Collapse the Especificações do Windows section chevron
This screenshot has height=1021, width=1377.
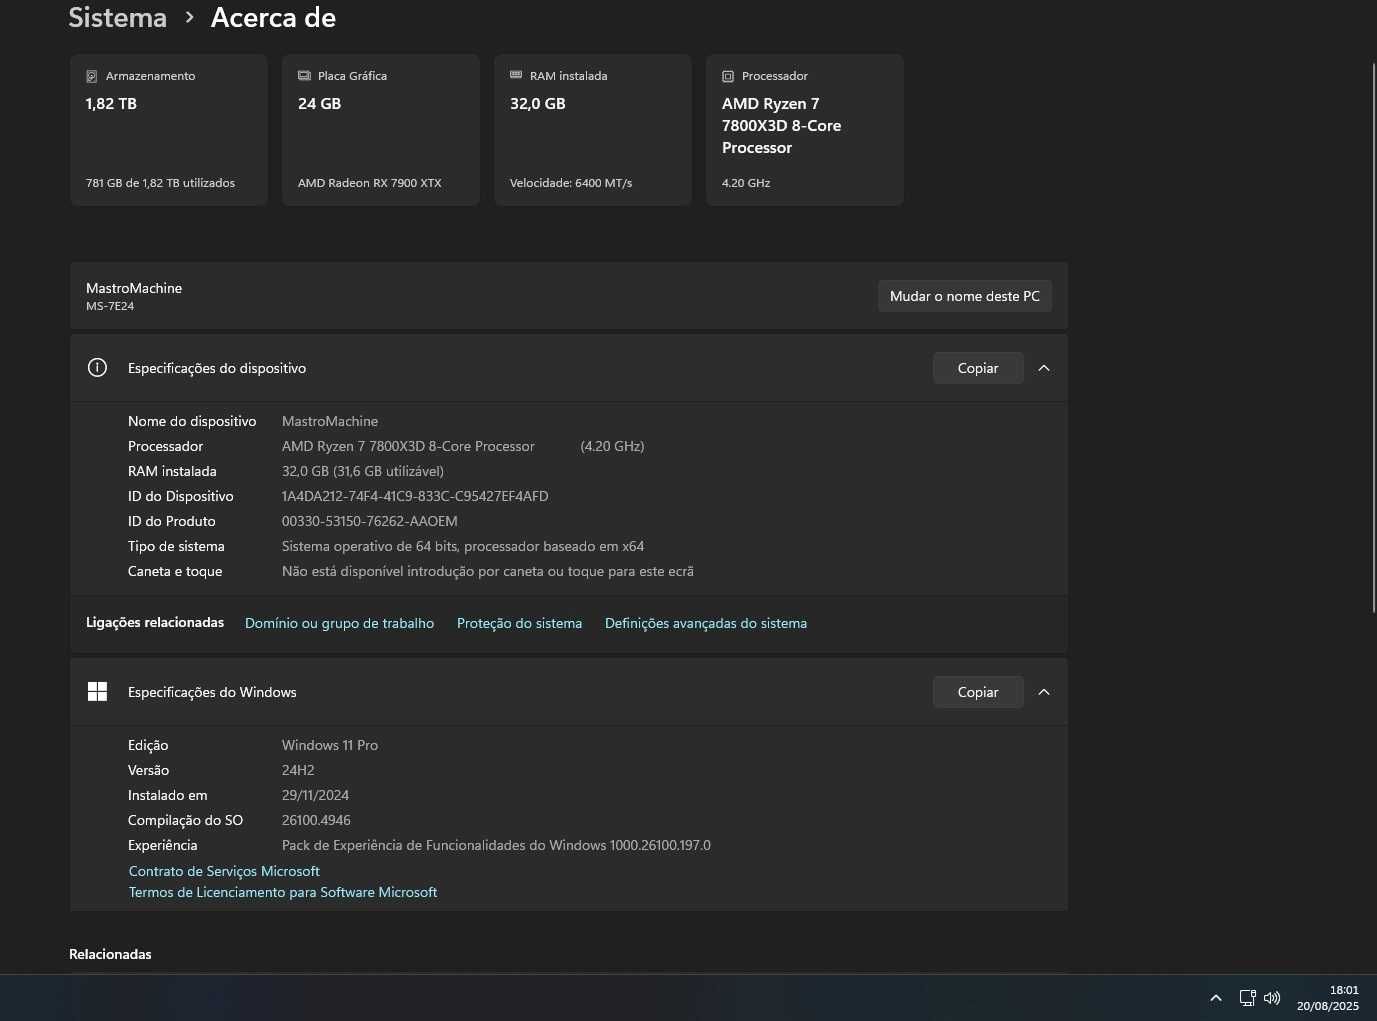click(1044, 692)
